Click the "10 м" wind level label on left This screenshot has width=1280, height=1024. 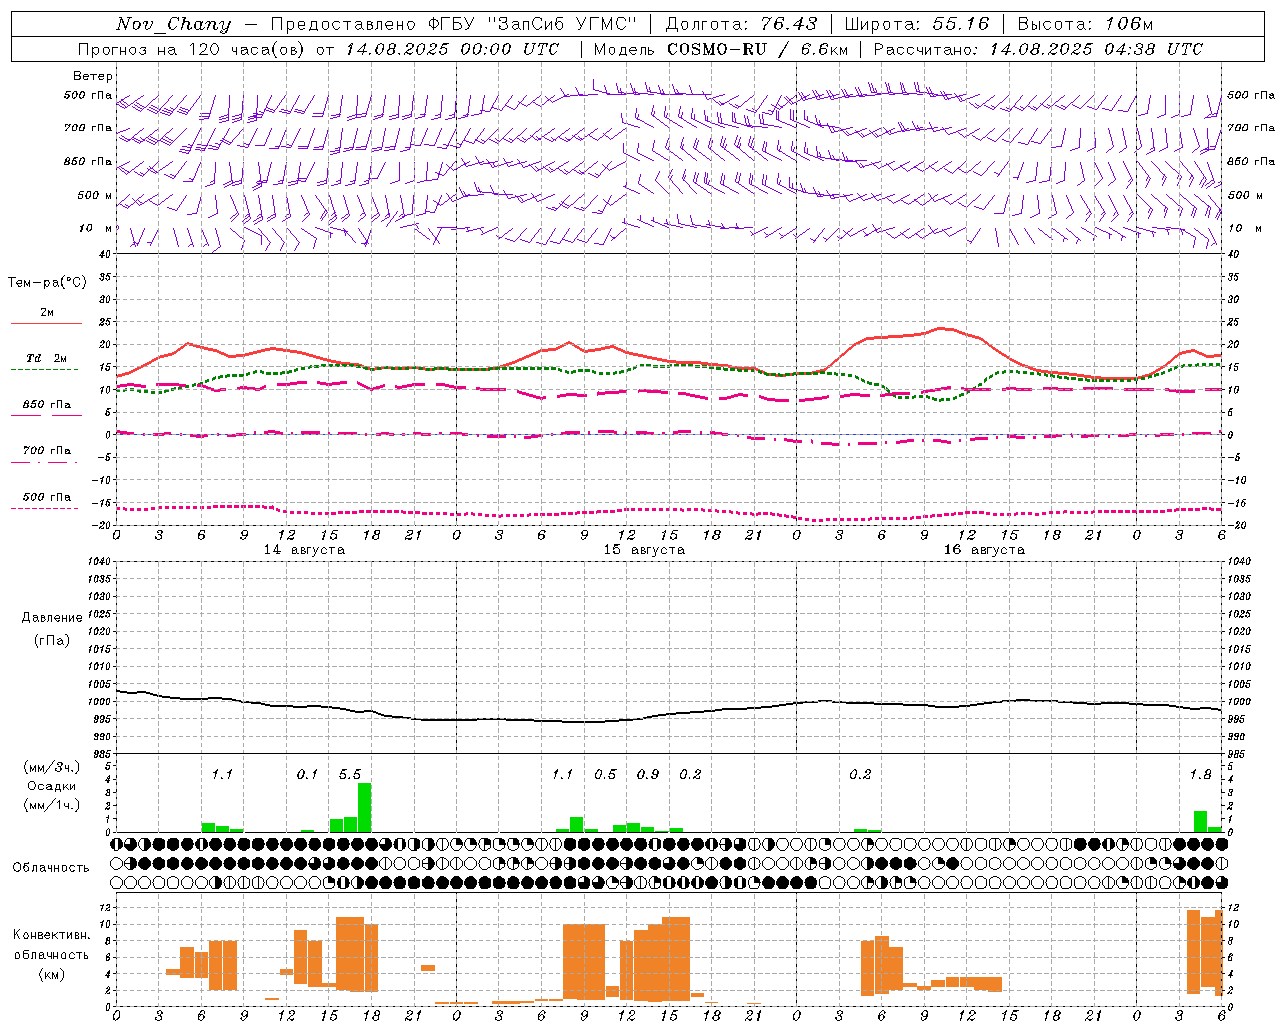(96, 228)
